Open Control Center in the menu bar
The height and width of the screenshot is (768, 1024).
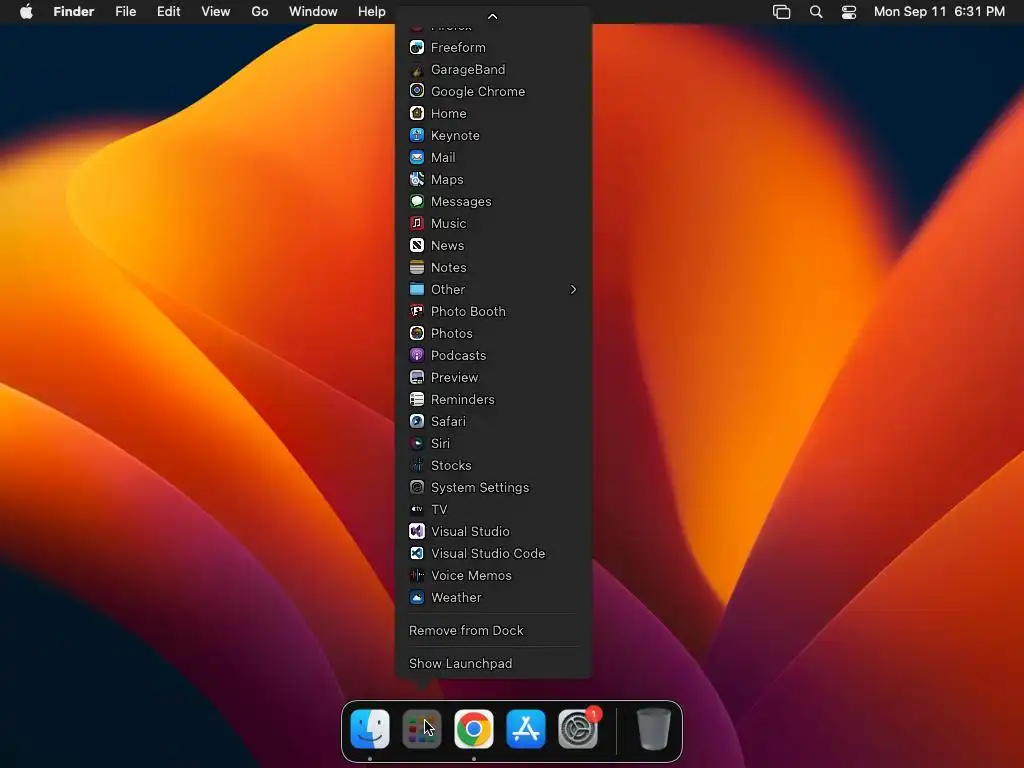tap(849, 12)
